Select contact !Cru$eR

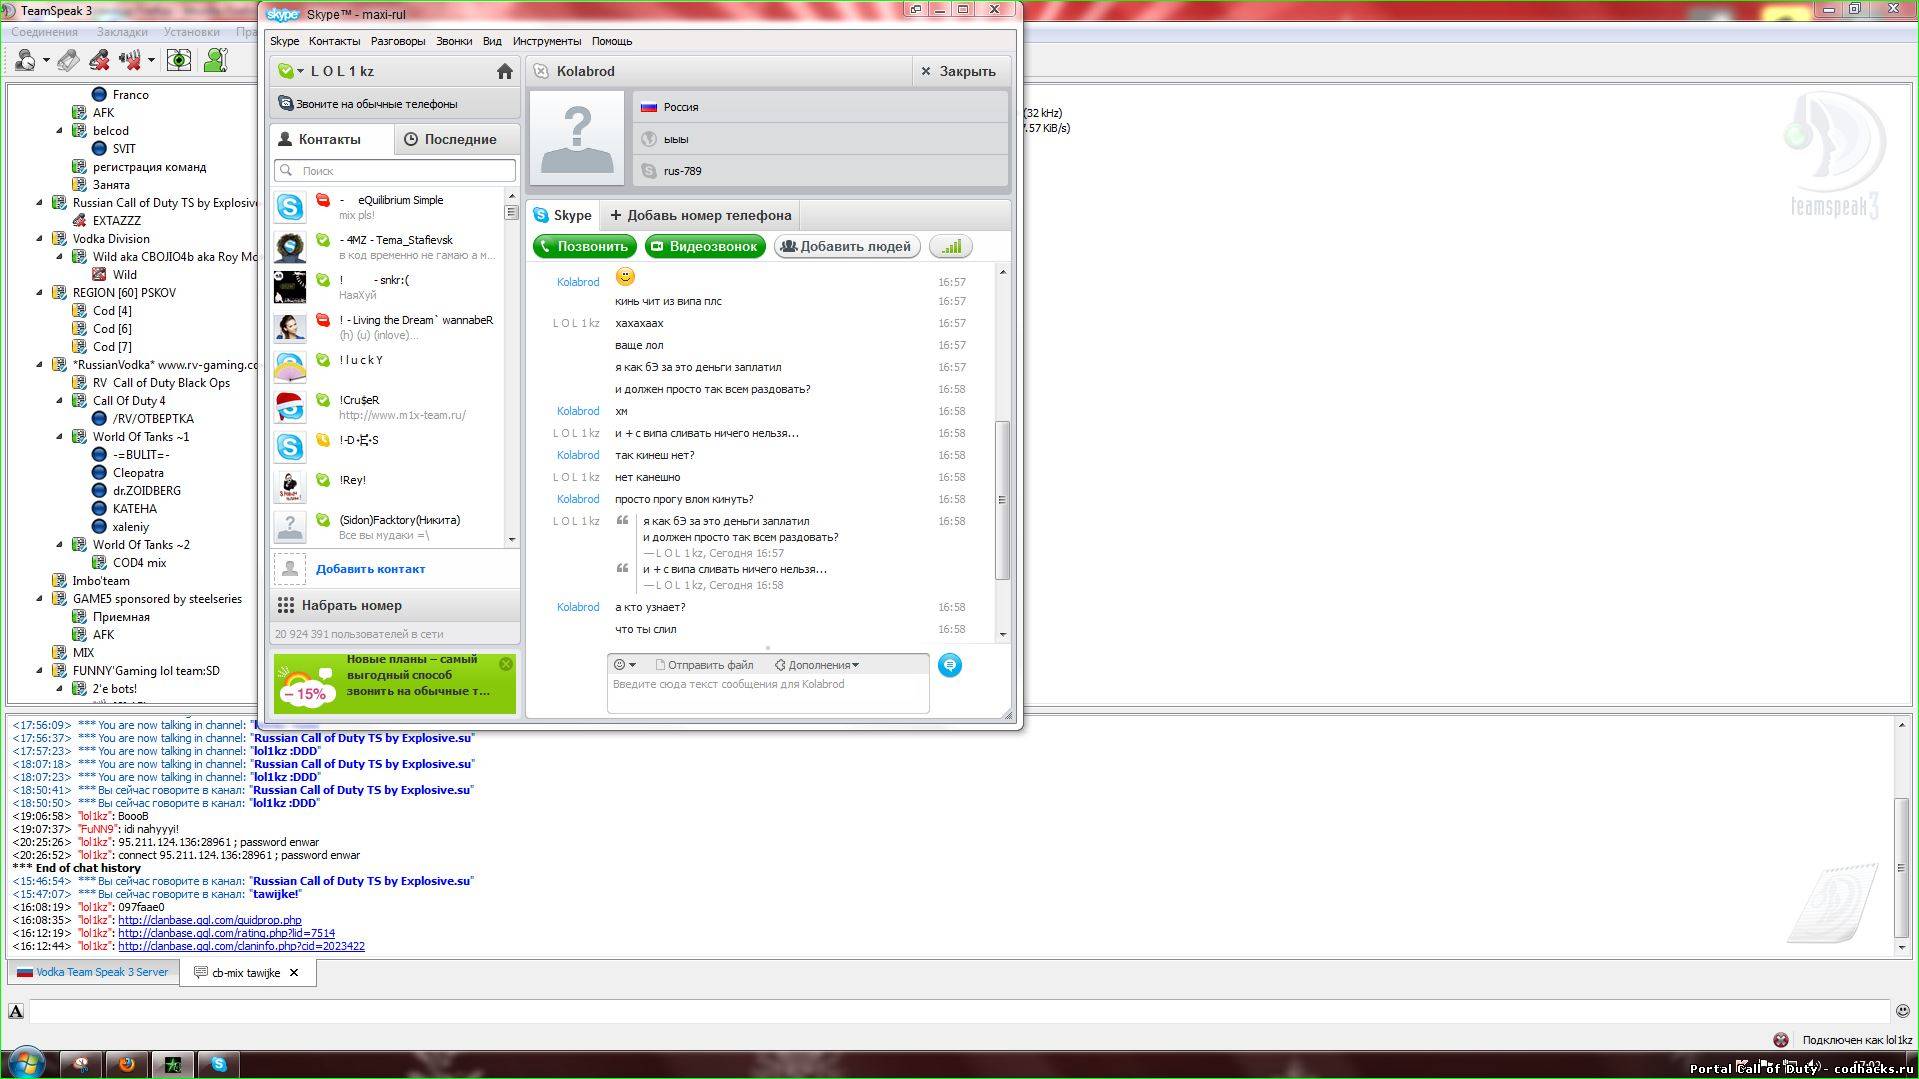(x=388, y=407)
